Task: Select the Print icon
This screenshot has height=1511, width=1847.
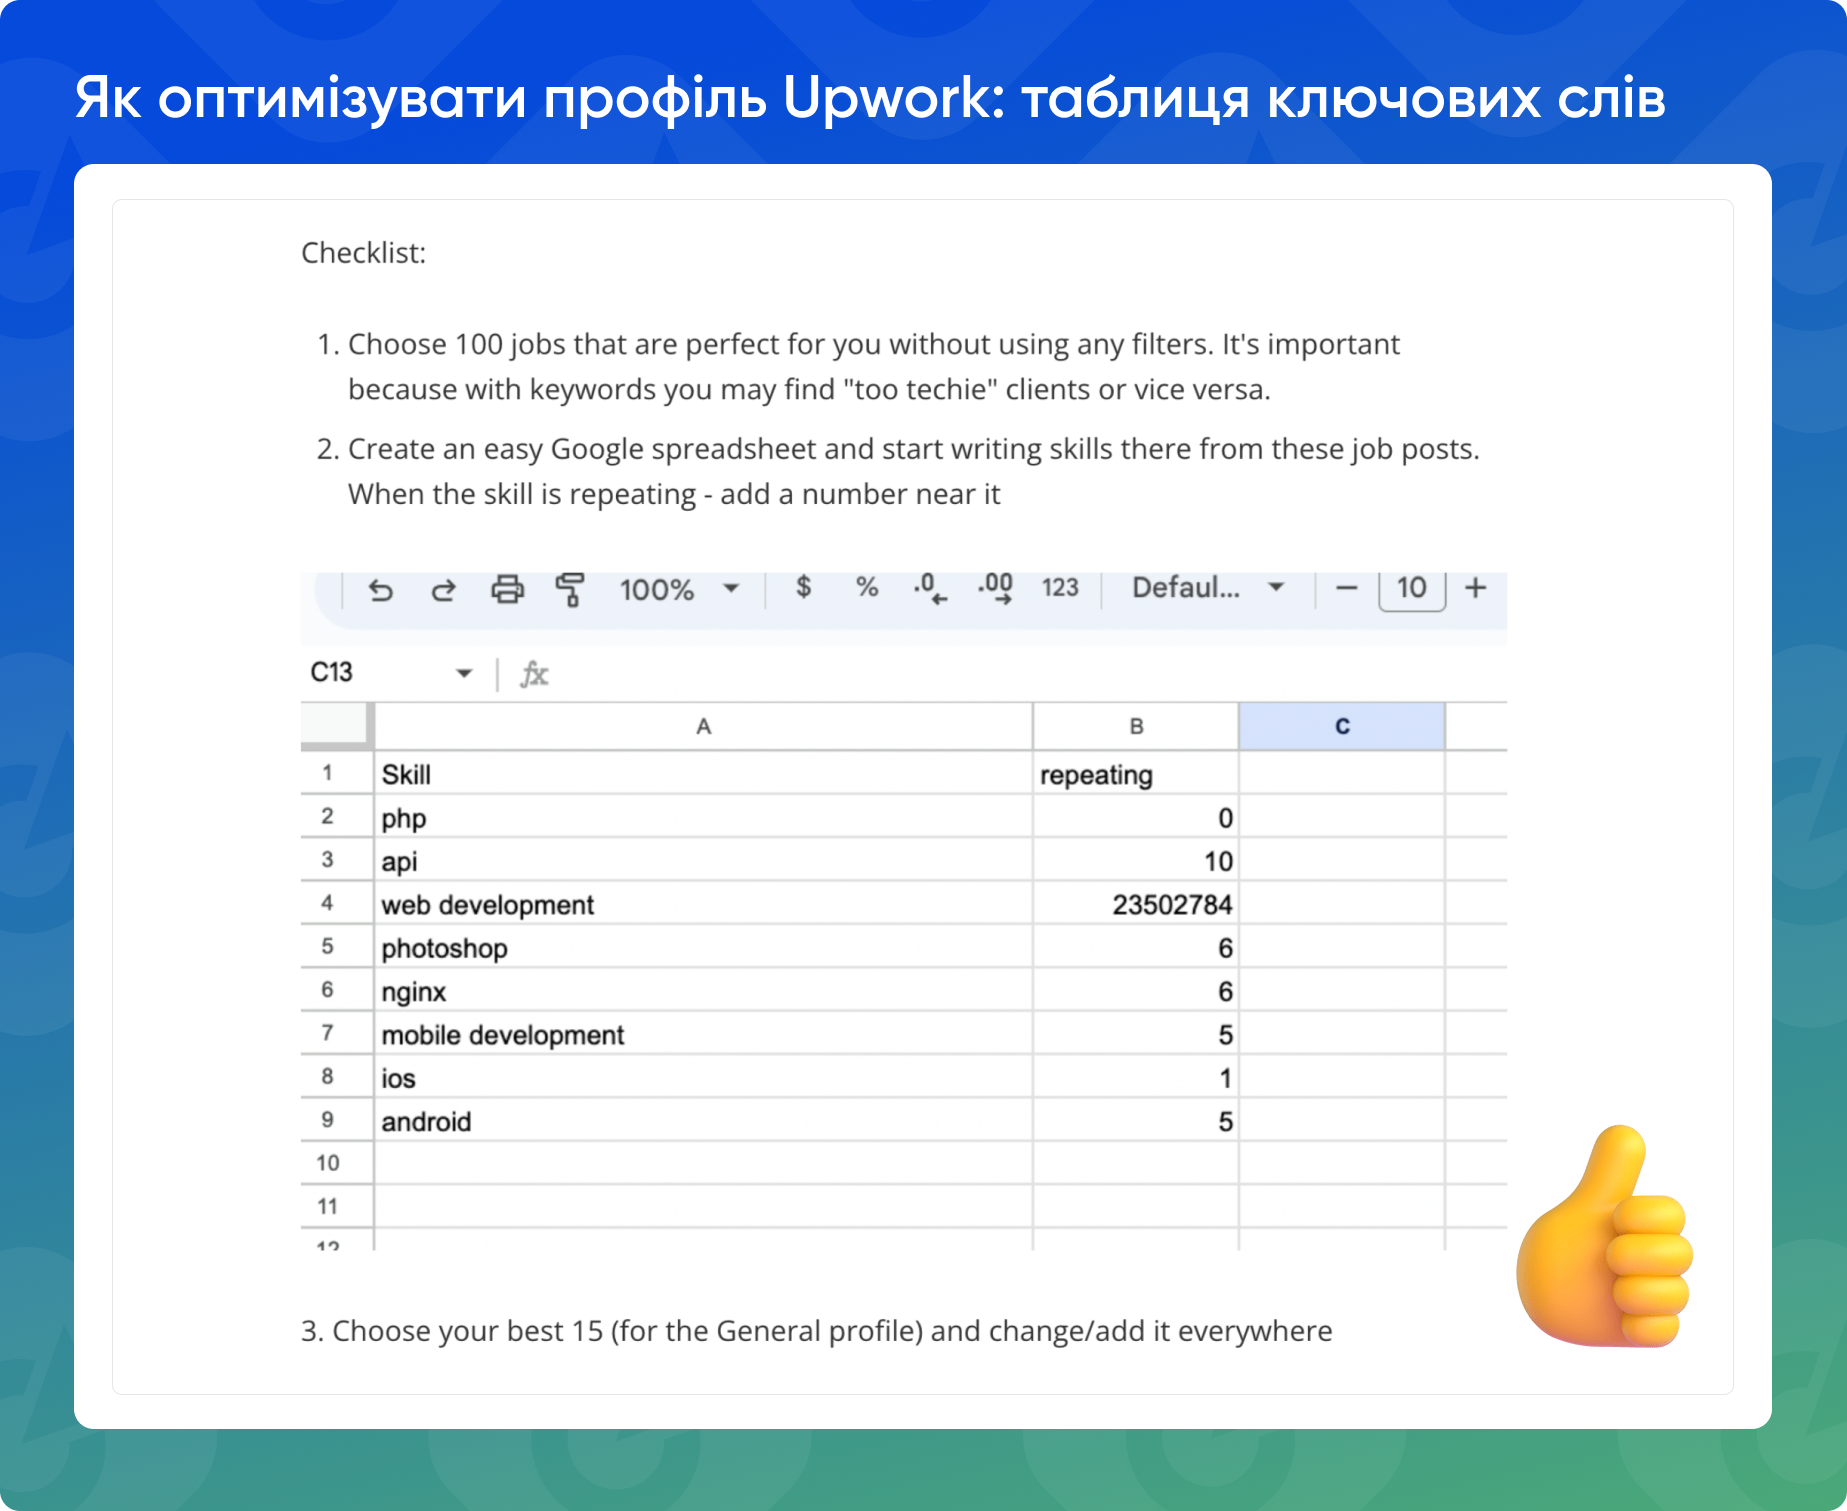Action: (x=506, y=590)
